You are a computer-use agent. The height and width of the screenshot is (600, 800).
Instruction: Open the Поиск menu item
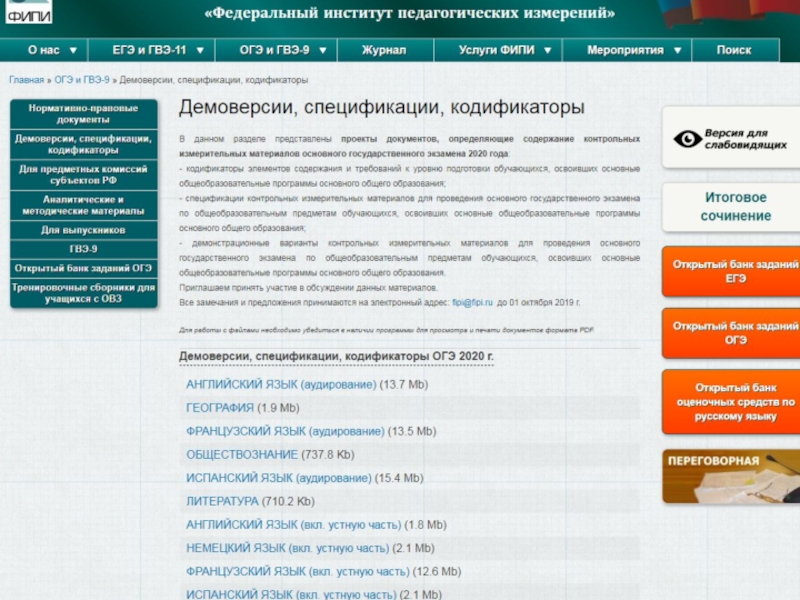point(734,50)
